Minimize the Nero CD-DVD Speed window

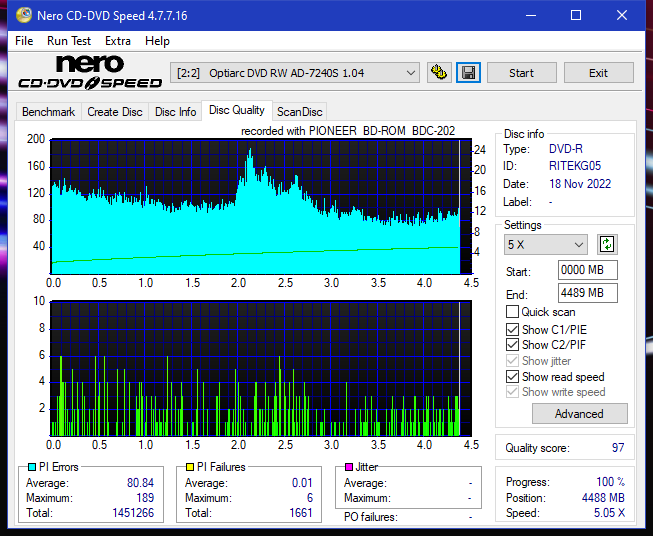click(531, 15)
